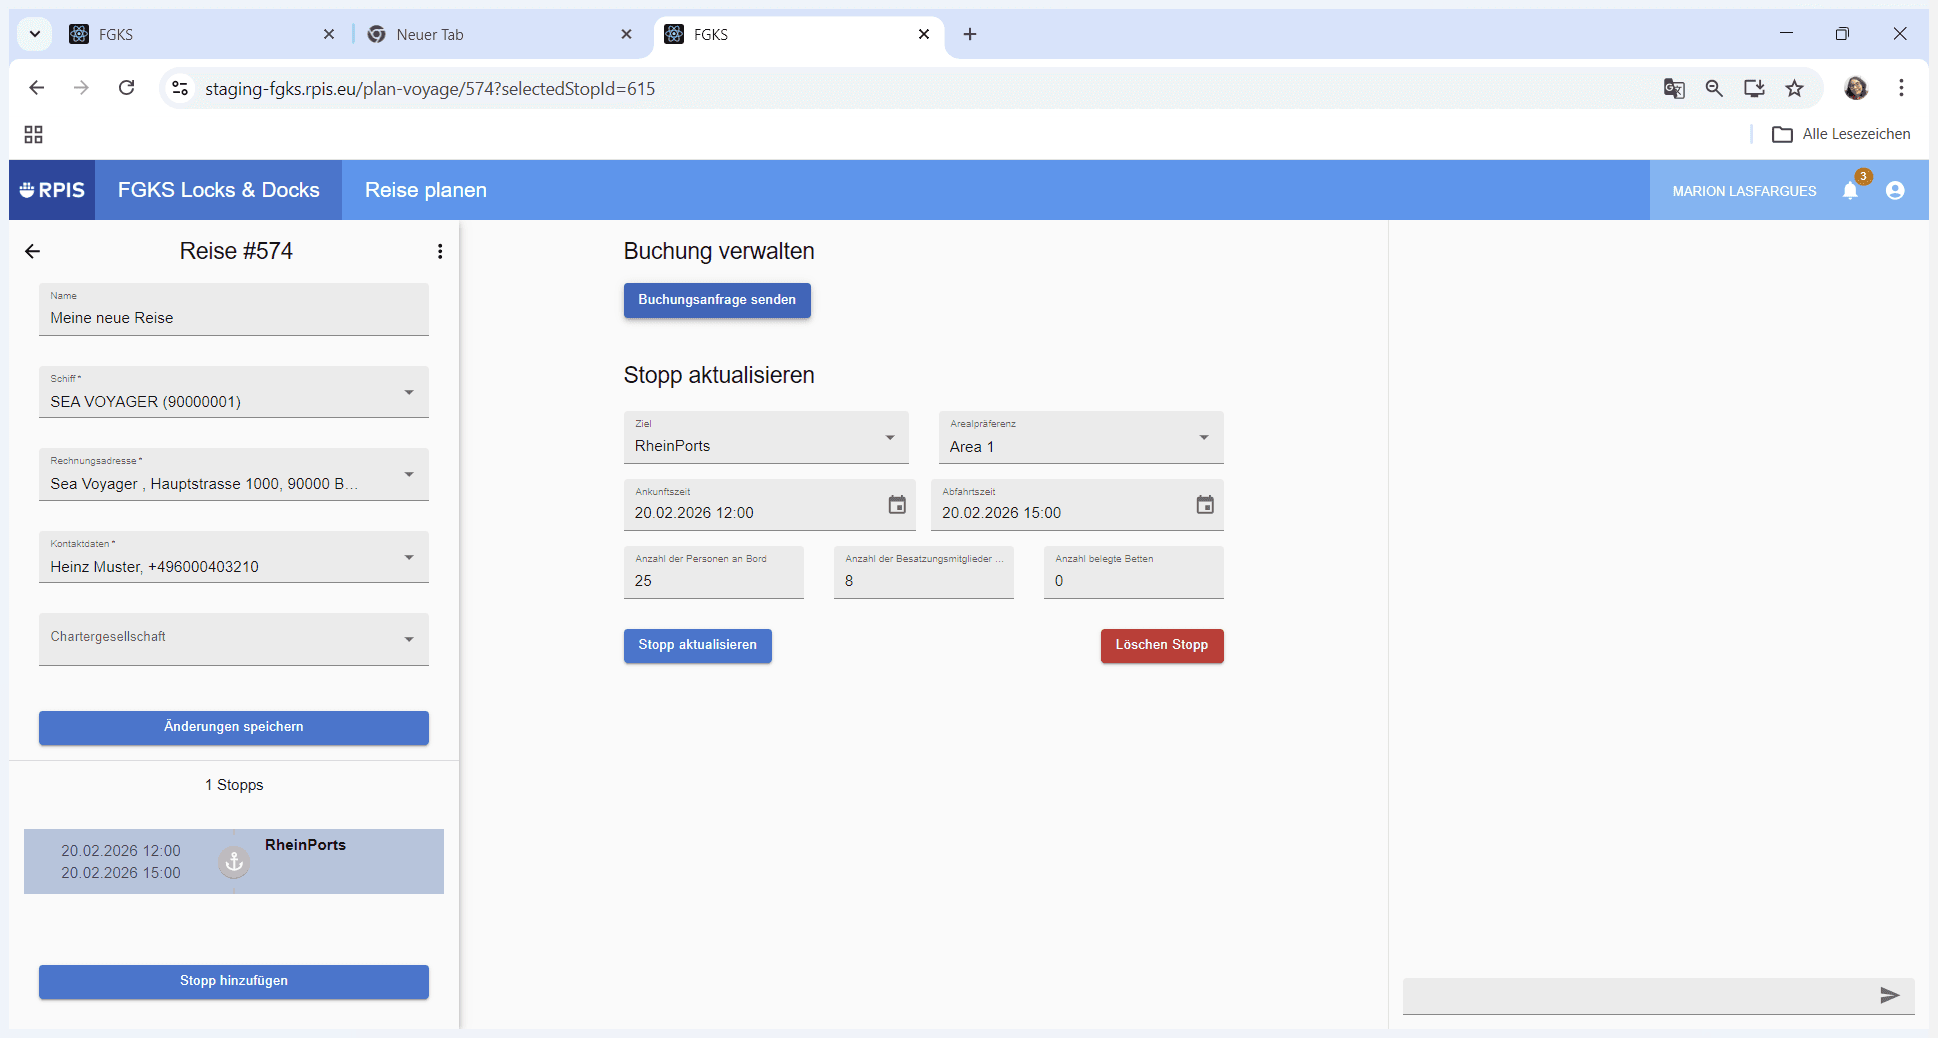
Task: Open the Ziel dropdown showing RheinPorts
Action: coord(766,437)
